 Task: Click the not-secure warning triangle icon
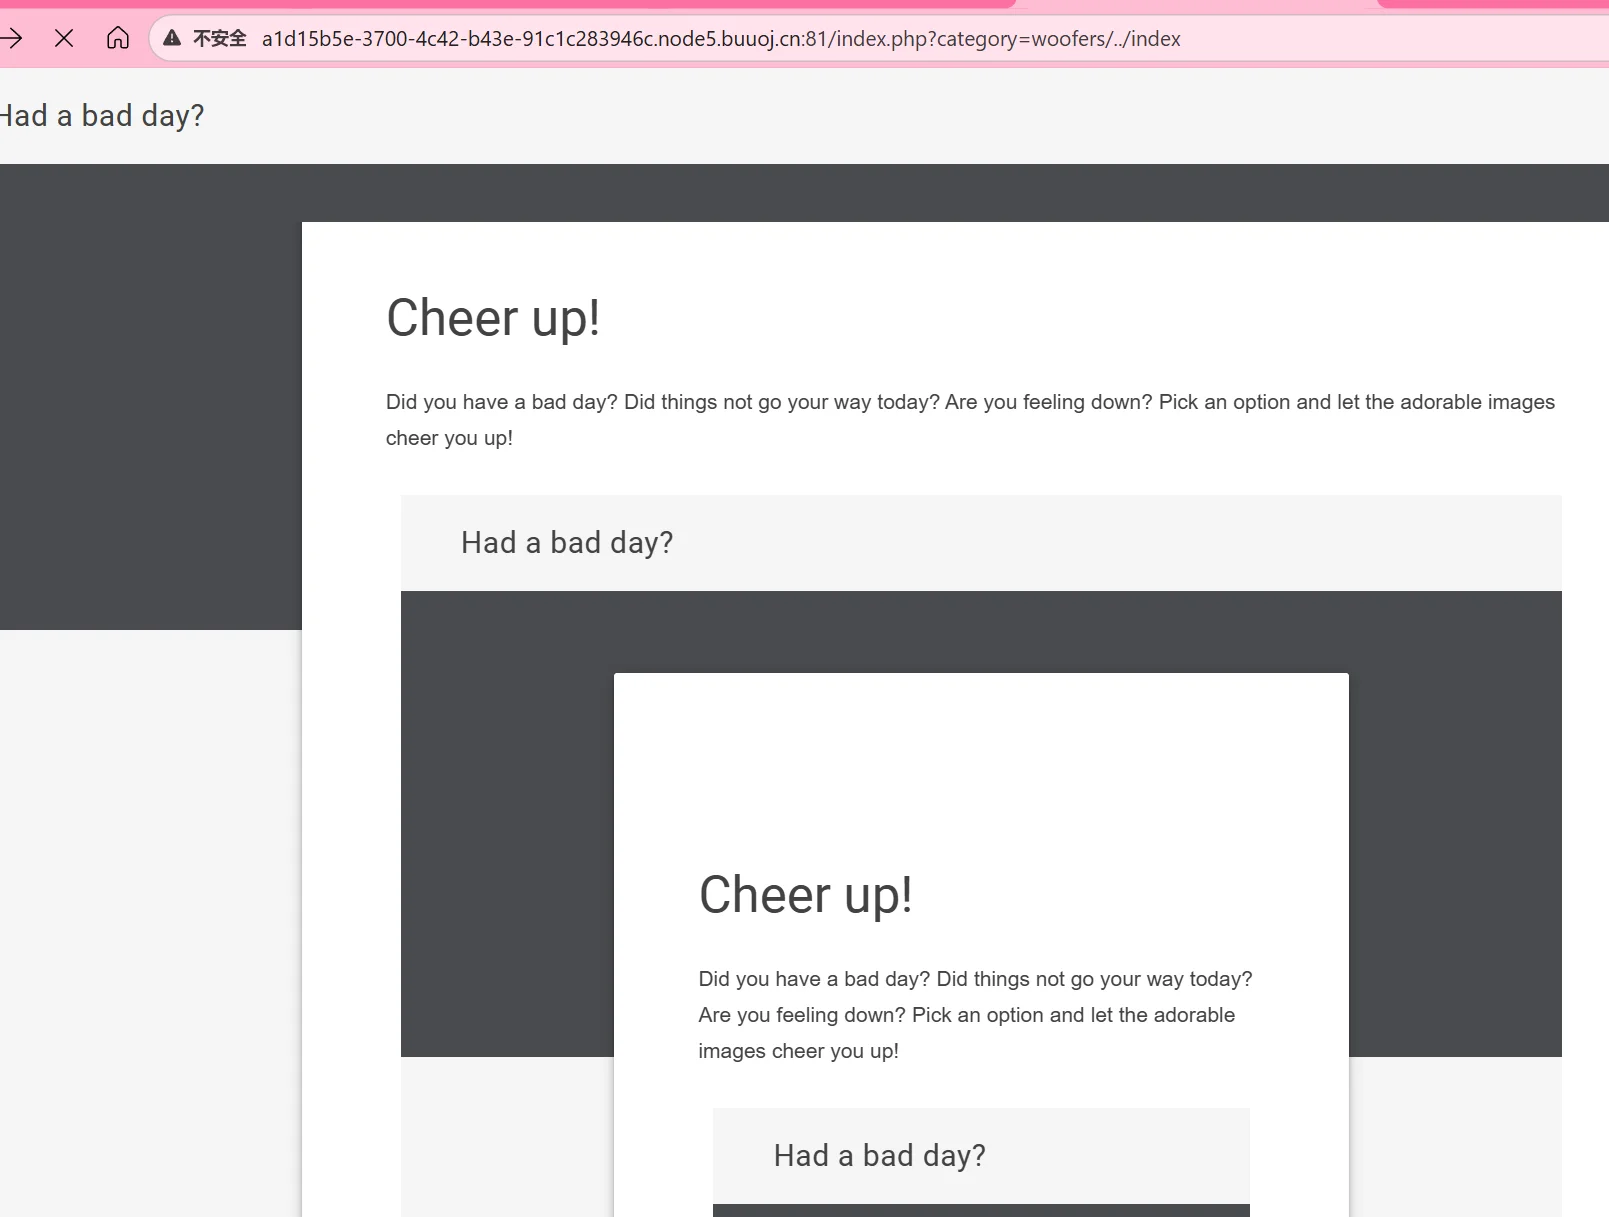[172, 39]
